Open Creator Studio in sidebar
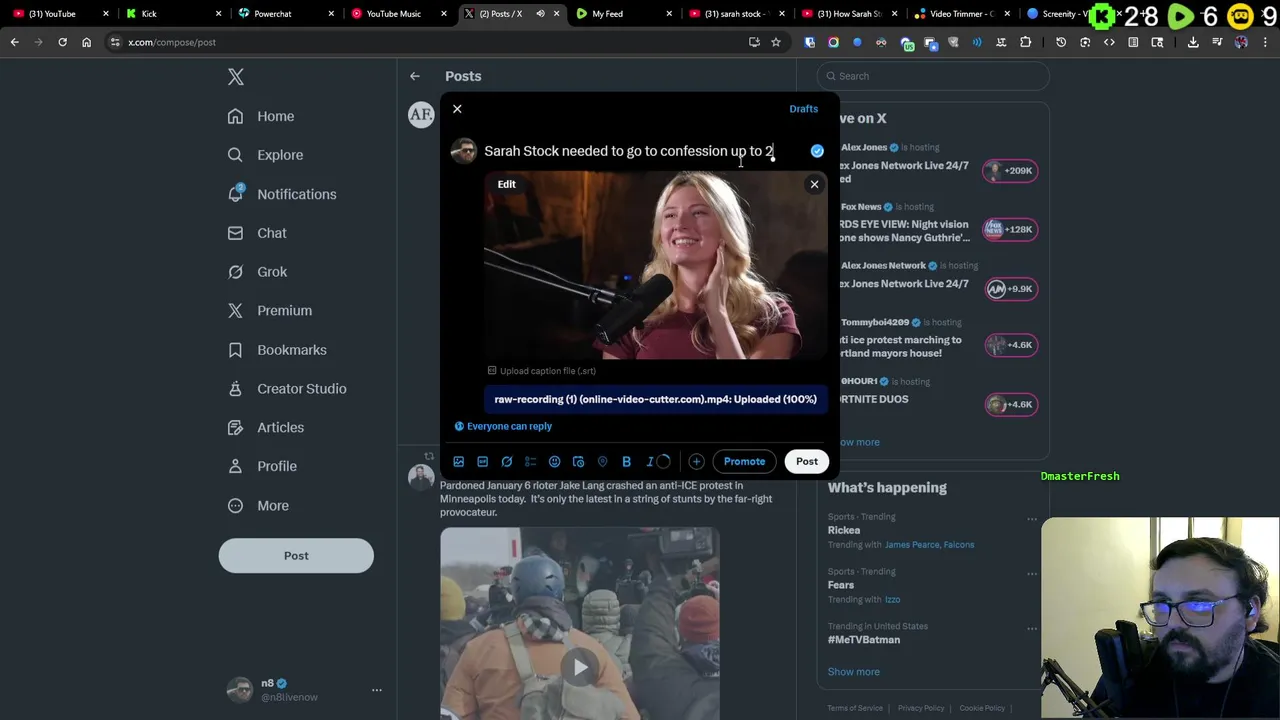This screenshot has width=1280, height=720. pyautogui.click(x=287, y=389)
